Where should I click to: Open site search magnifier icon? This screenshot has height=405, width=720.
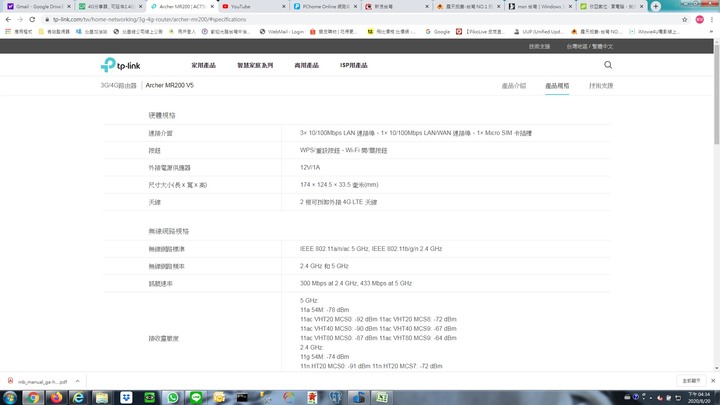[x=608, y=65]
